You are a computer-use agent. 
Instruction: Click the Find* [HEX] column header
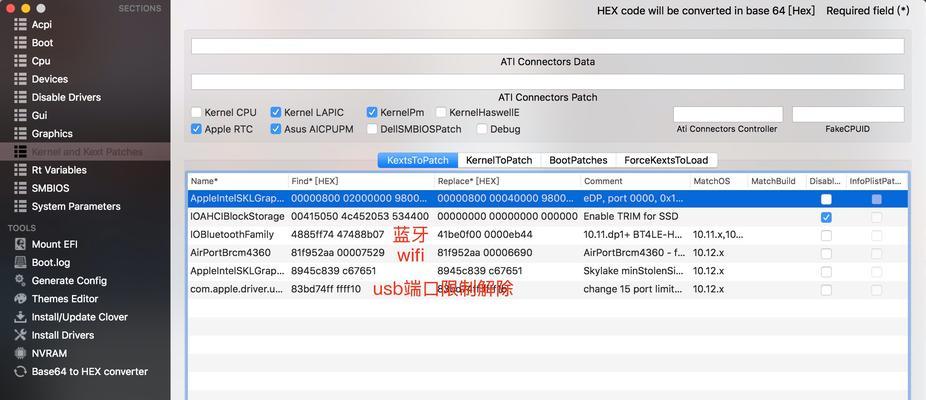[x=361, y=181]
